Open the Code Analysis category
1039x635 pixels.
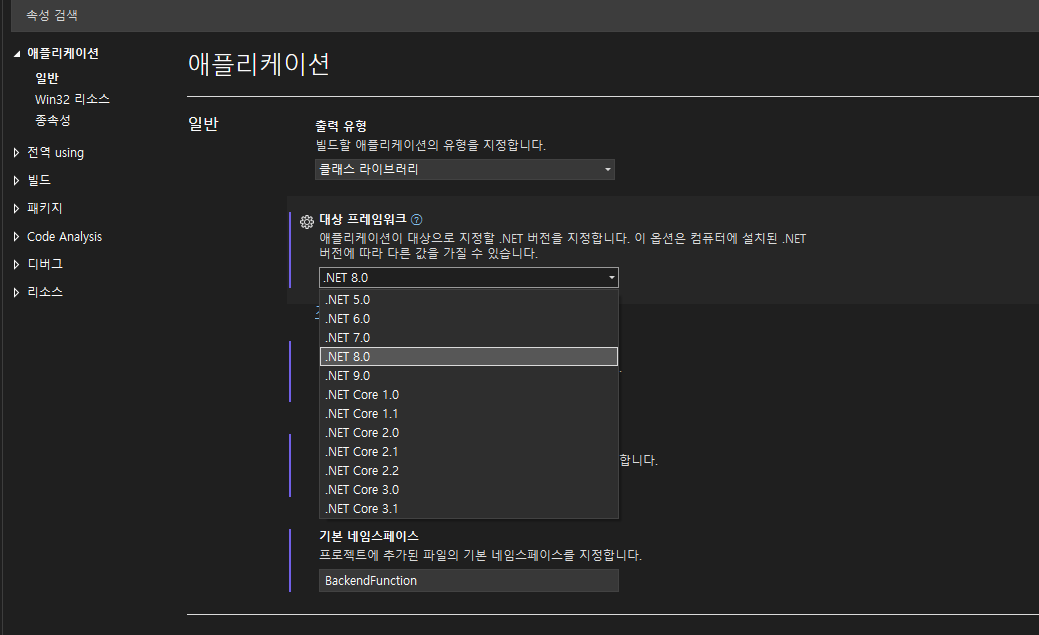(x=64, y=237)
